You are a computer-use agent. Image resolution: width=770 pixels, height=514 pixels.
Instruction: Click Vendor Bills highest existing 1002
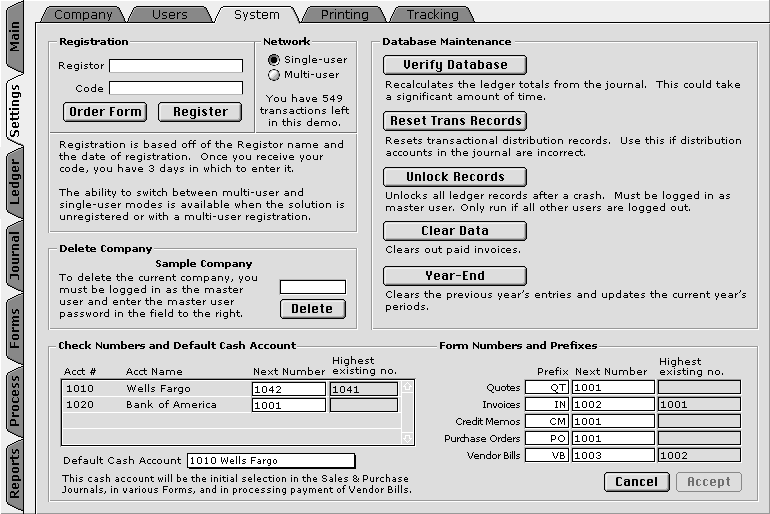pyautogui.click(x=699, y=456)
